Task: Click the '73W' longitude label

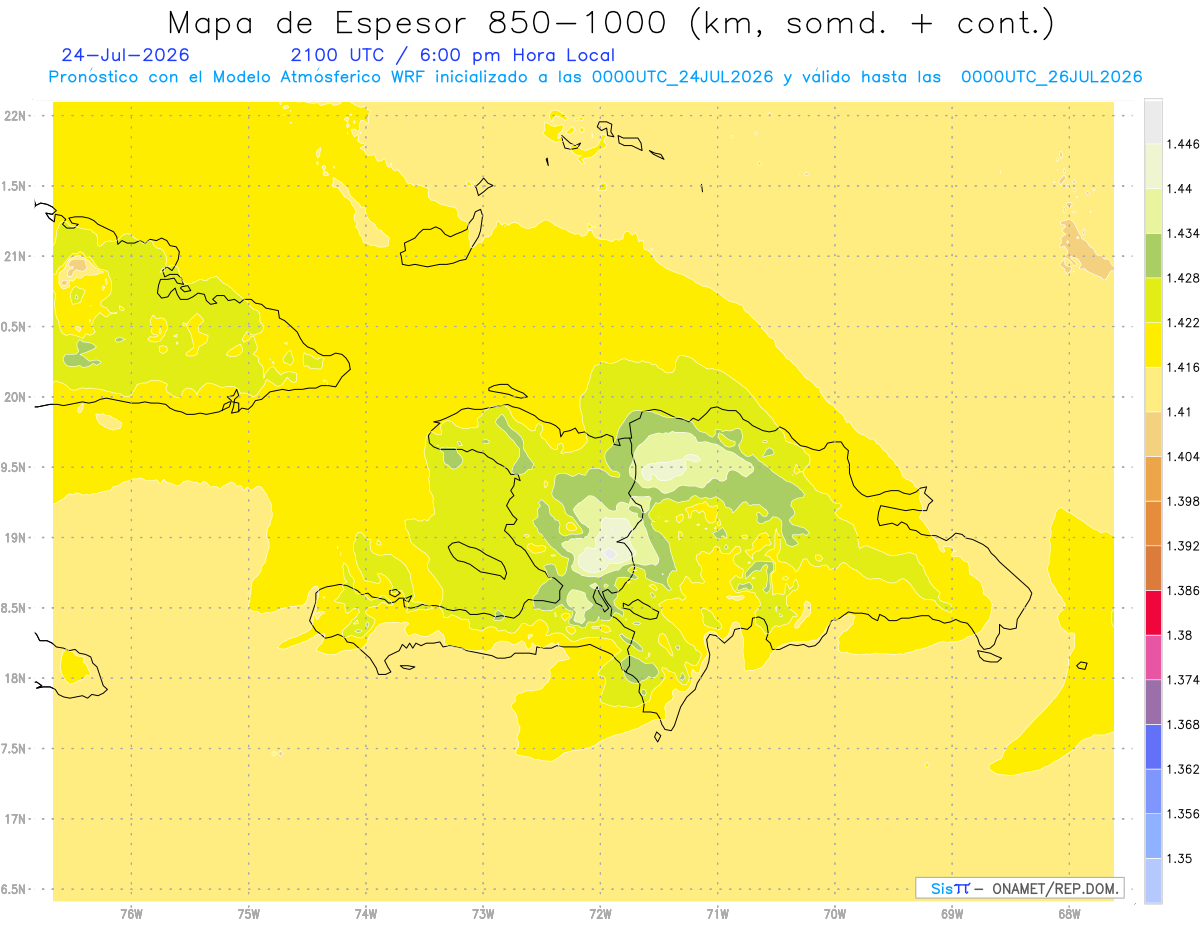Action: tap(483, 914)
